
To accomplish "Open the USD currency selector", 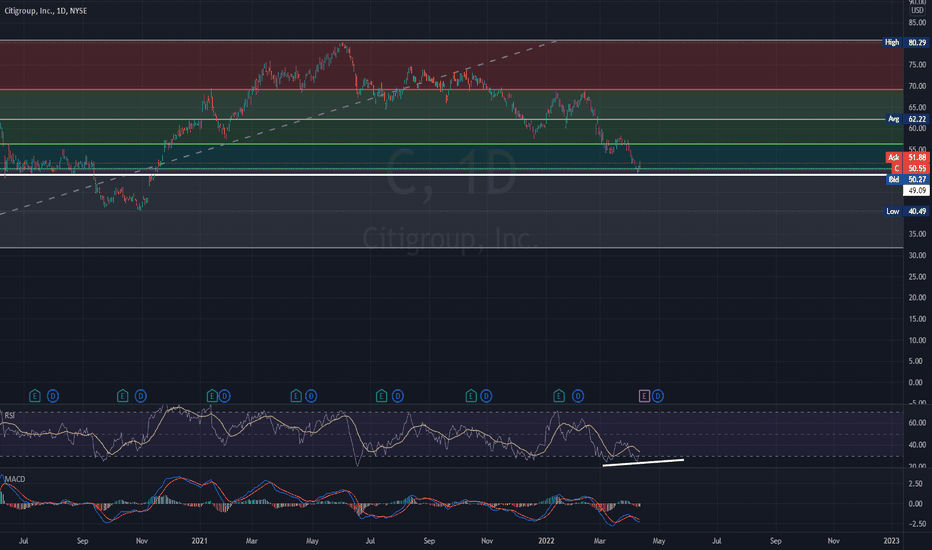I will tap(917, 11).
